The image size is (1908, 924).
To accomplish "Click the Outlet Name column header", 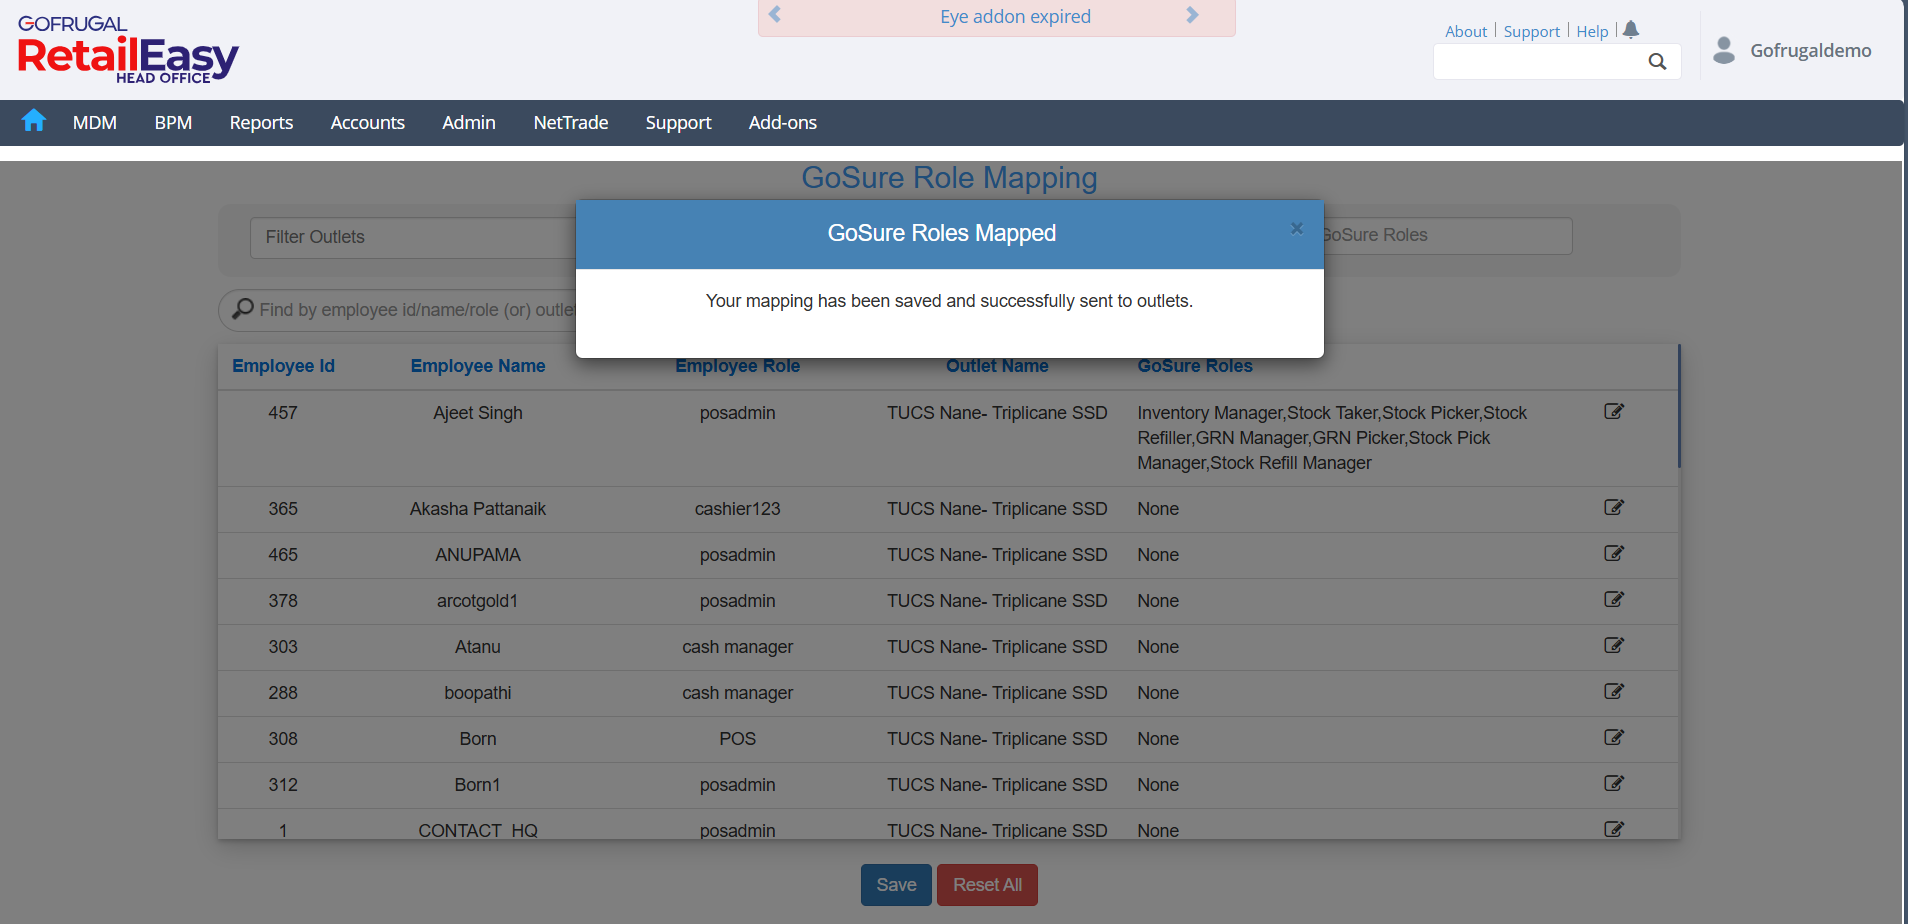I will [x=997, y=366].
